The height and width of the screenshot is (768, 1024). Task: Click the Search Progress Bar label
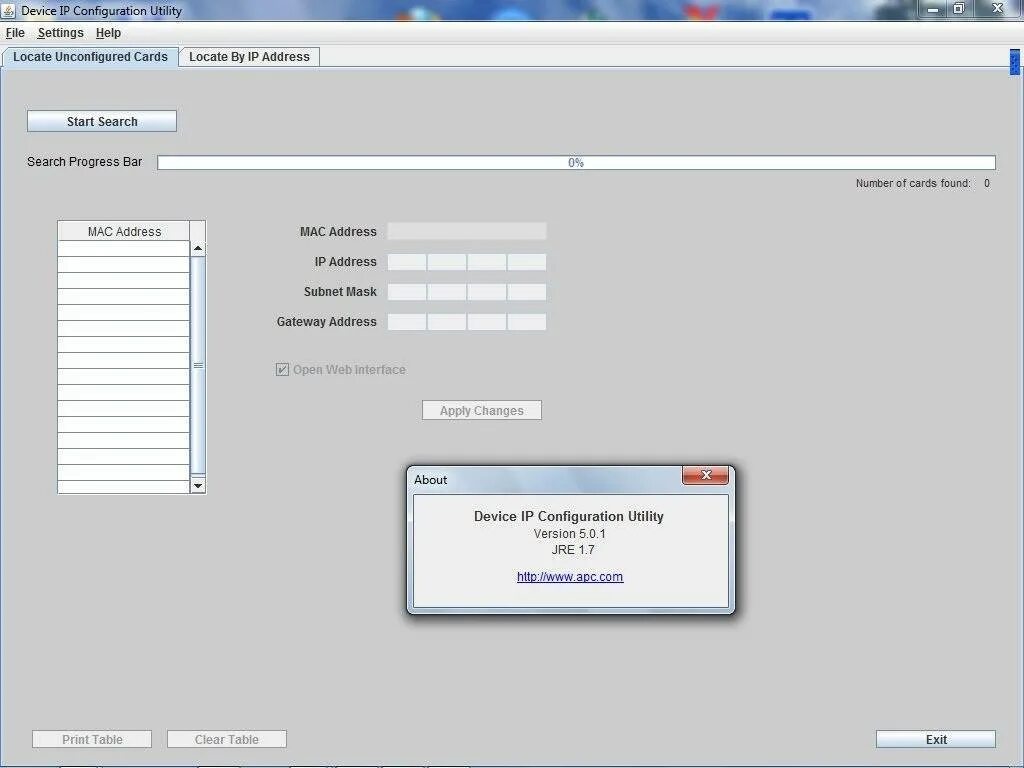click(84, 162)
